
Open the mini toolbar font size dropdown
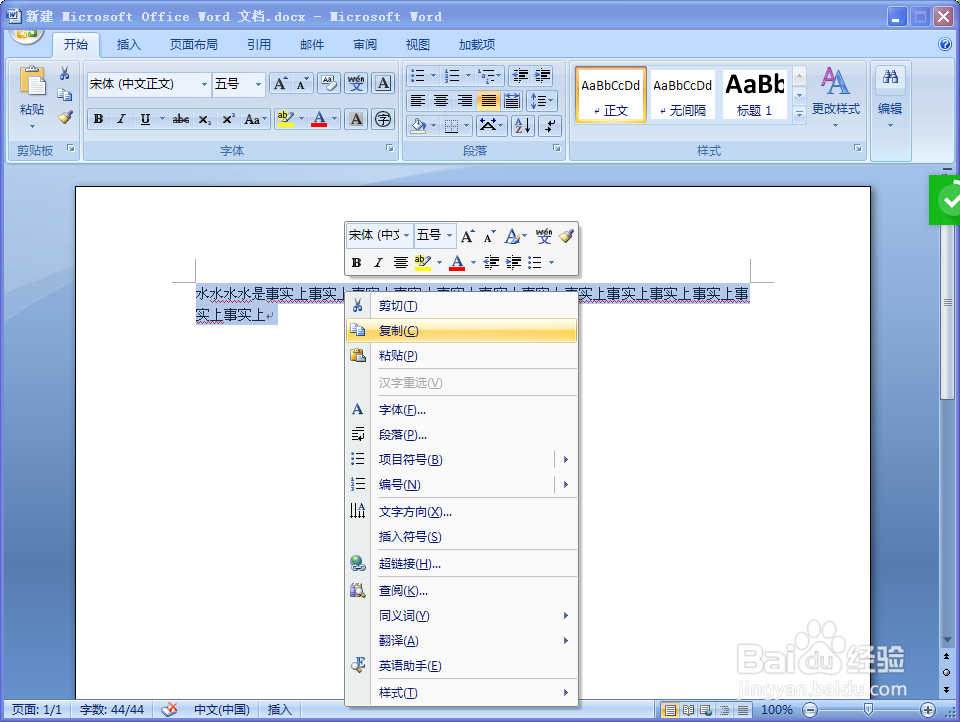click(449, 235)
